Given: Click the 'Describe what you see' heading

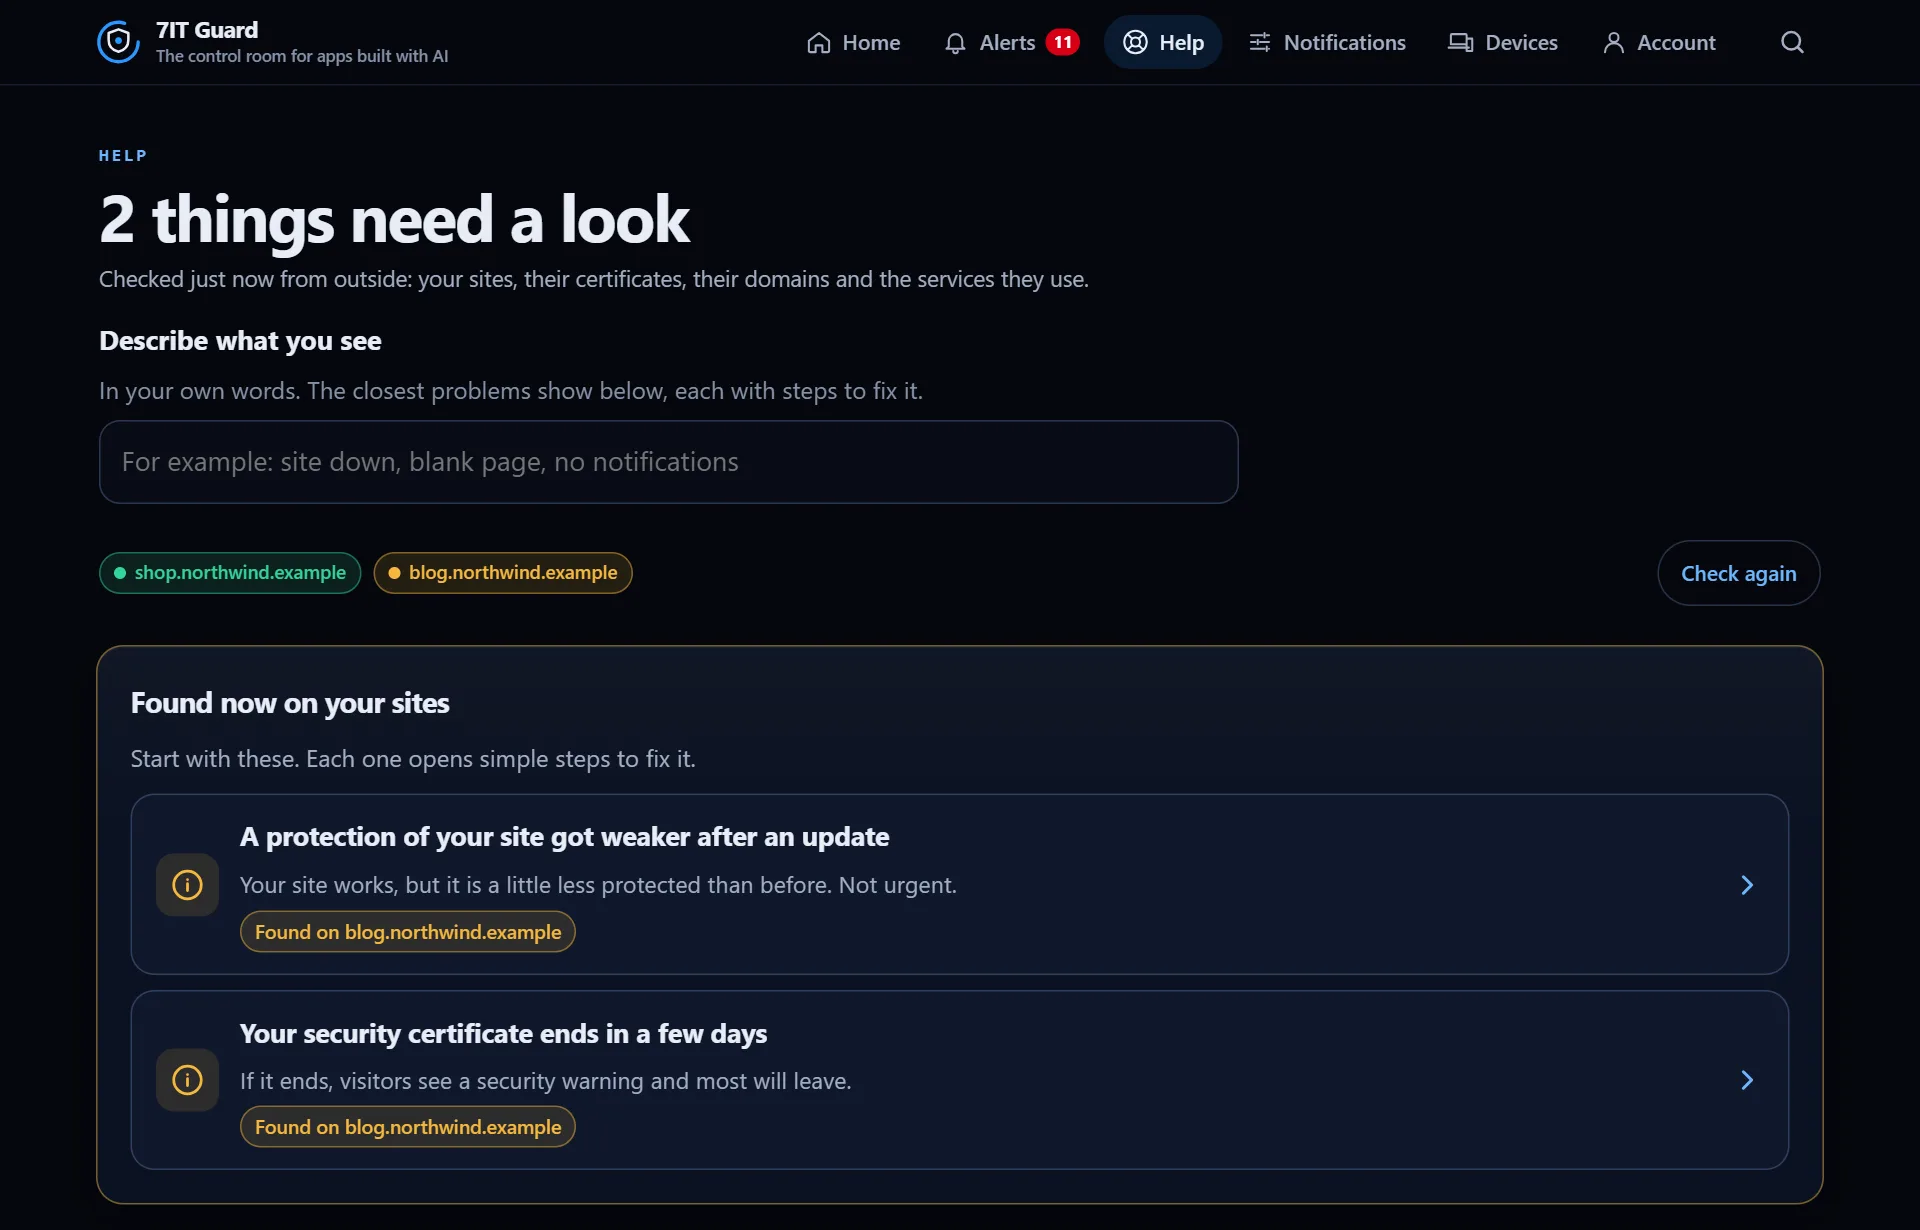Looking at the screenshot, I should click(240, 341).
